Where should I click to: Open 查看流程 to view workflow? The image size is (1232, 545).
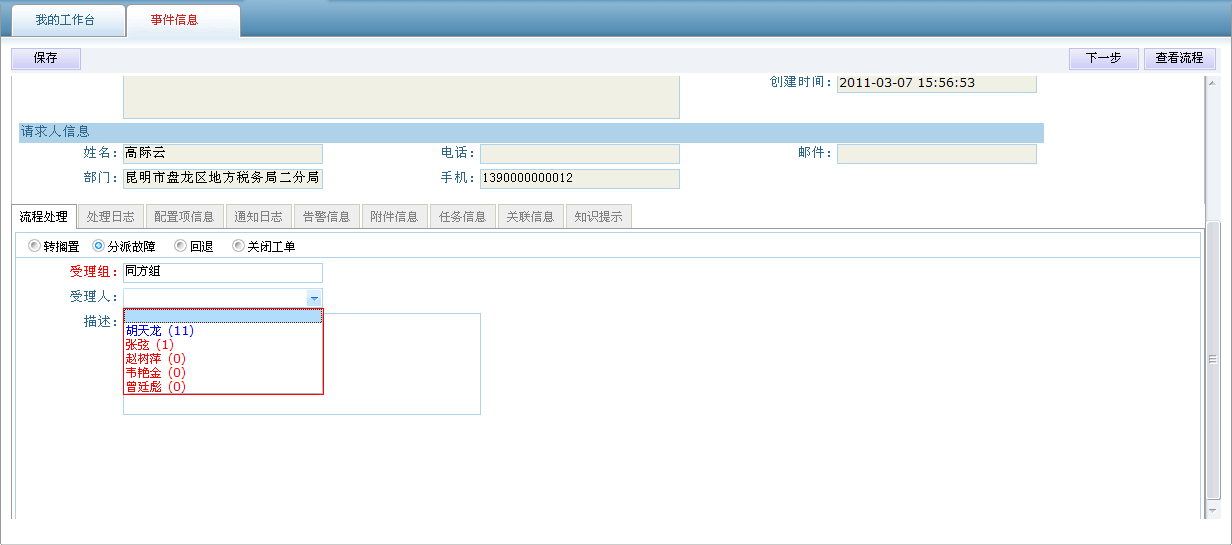(x=1179, y=59)
